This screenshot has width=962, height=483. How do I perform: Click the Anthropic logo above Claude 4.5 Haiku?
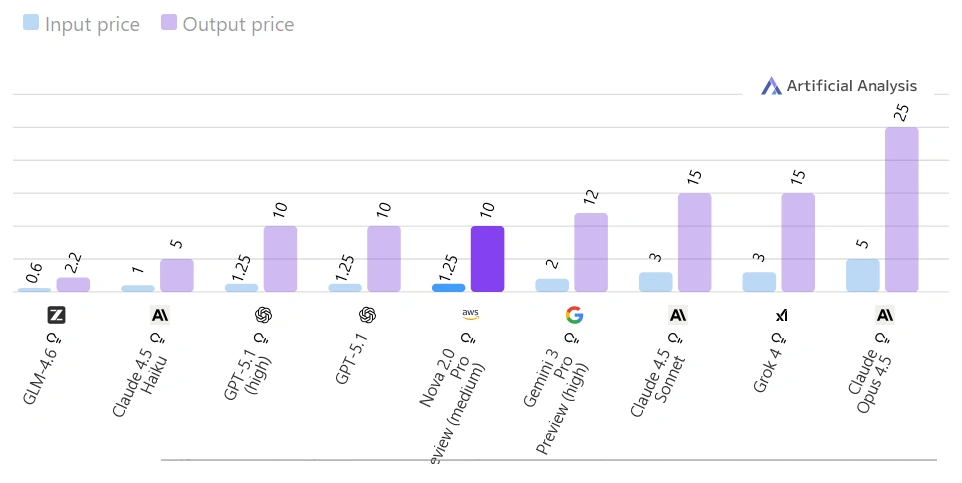[160, 315]
